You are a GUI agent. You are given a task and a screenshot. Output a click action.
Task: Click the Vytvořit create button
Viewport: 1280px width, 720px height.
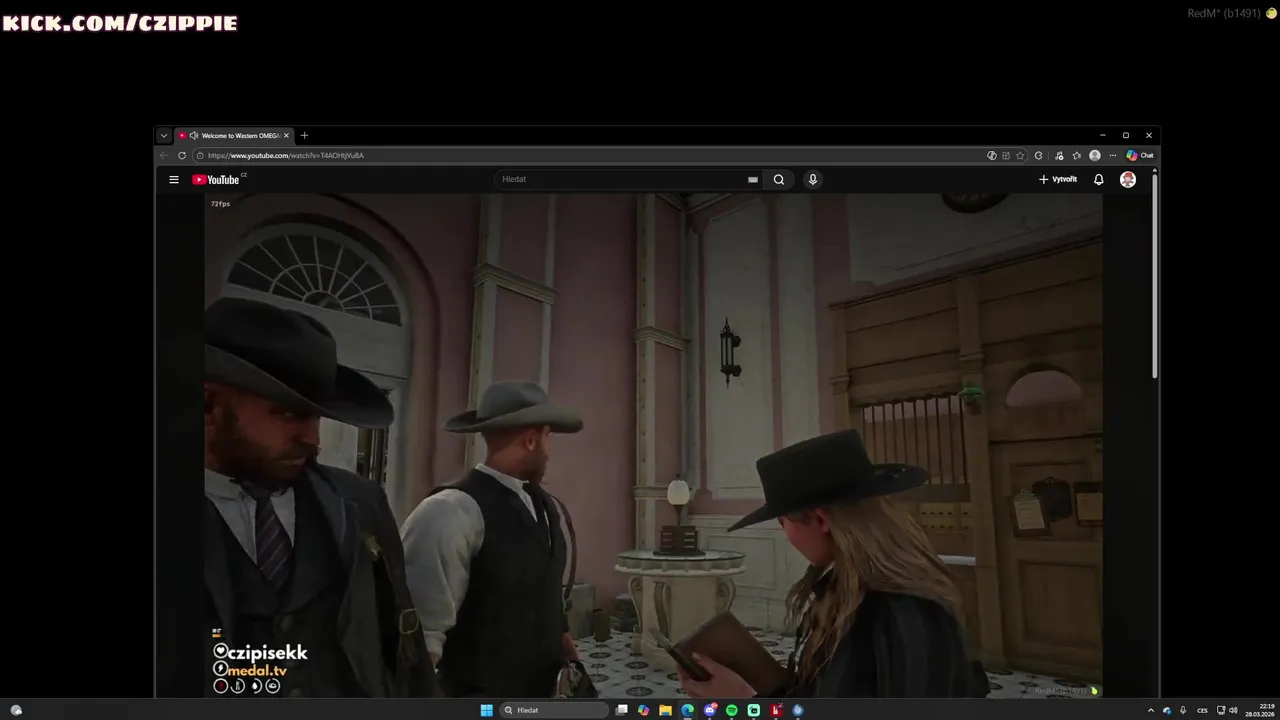(1058, 180)
